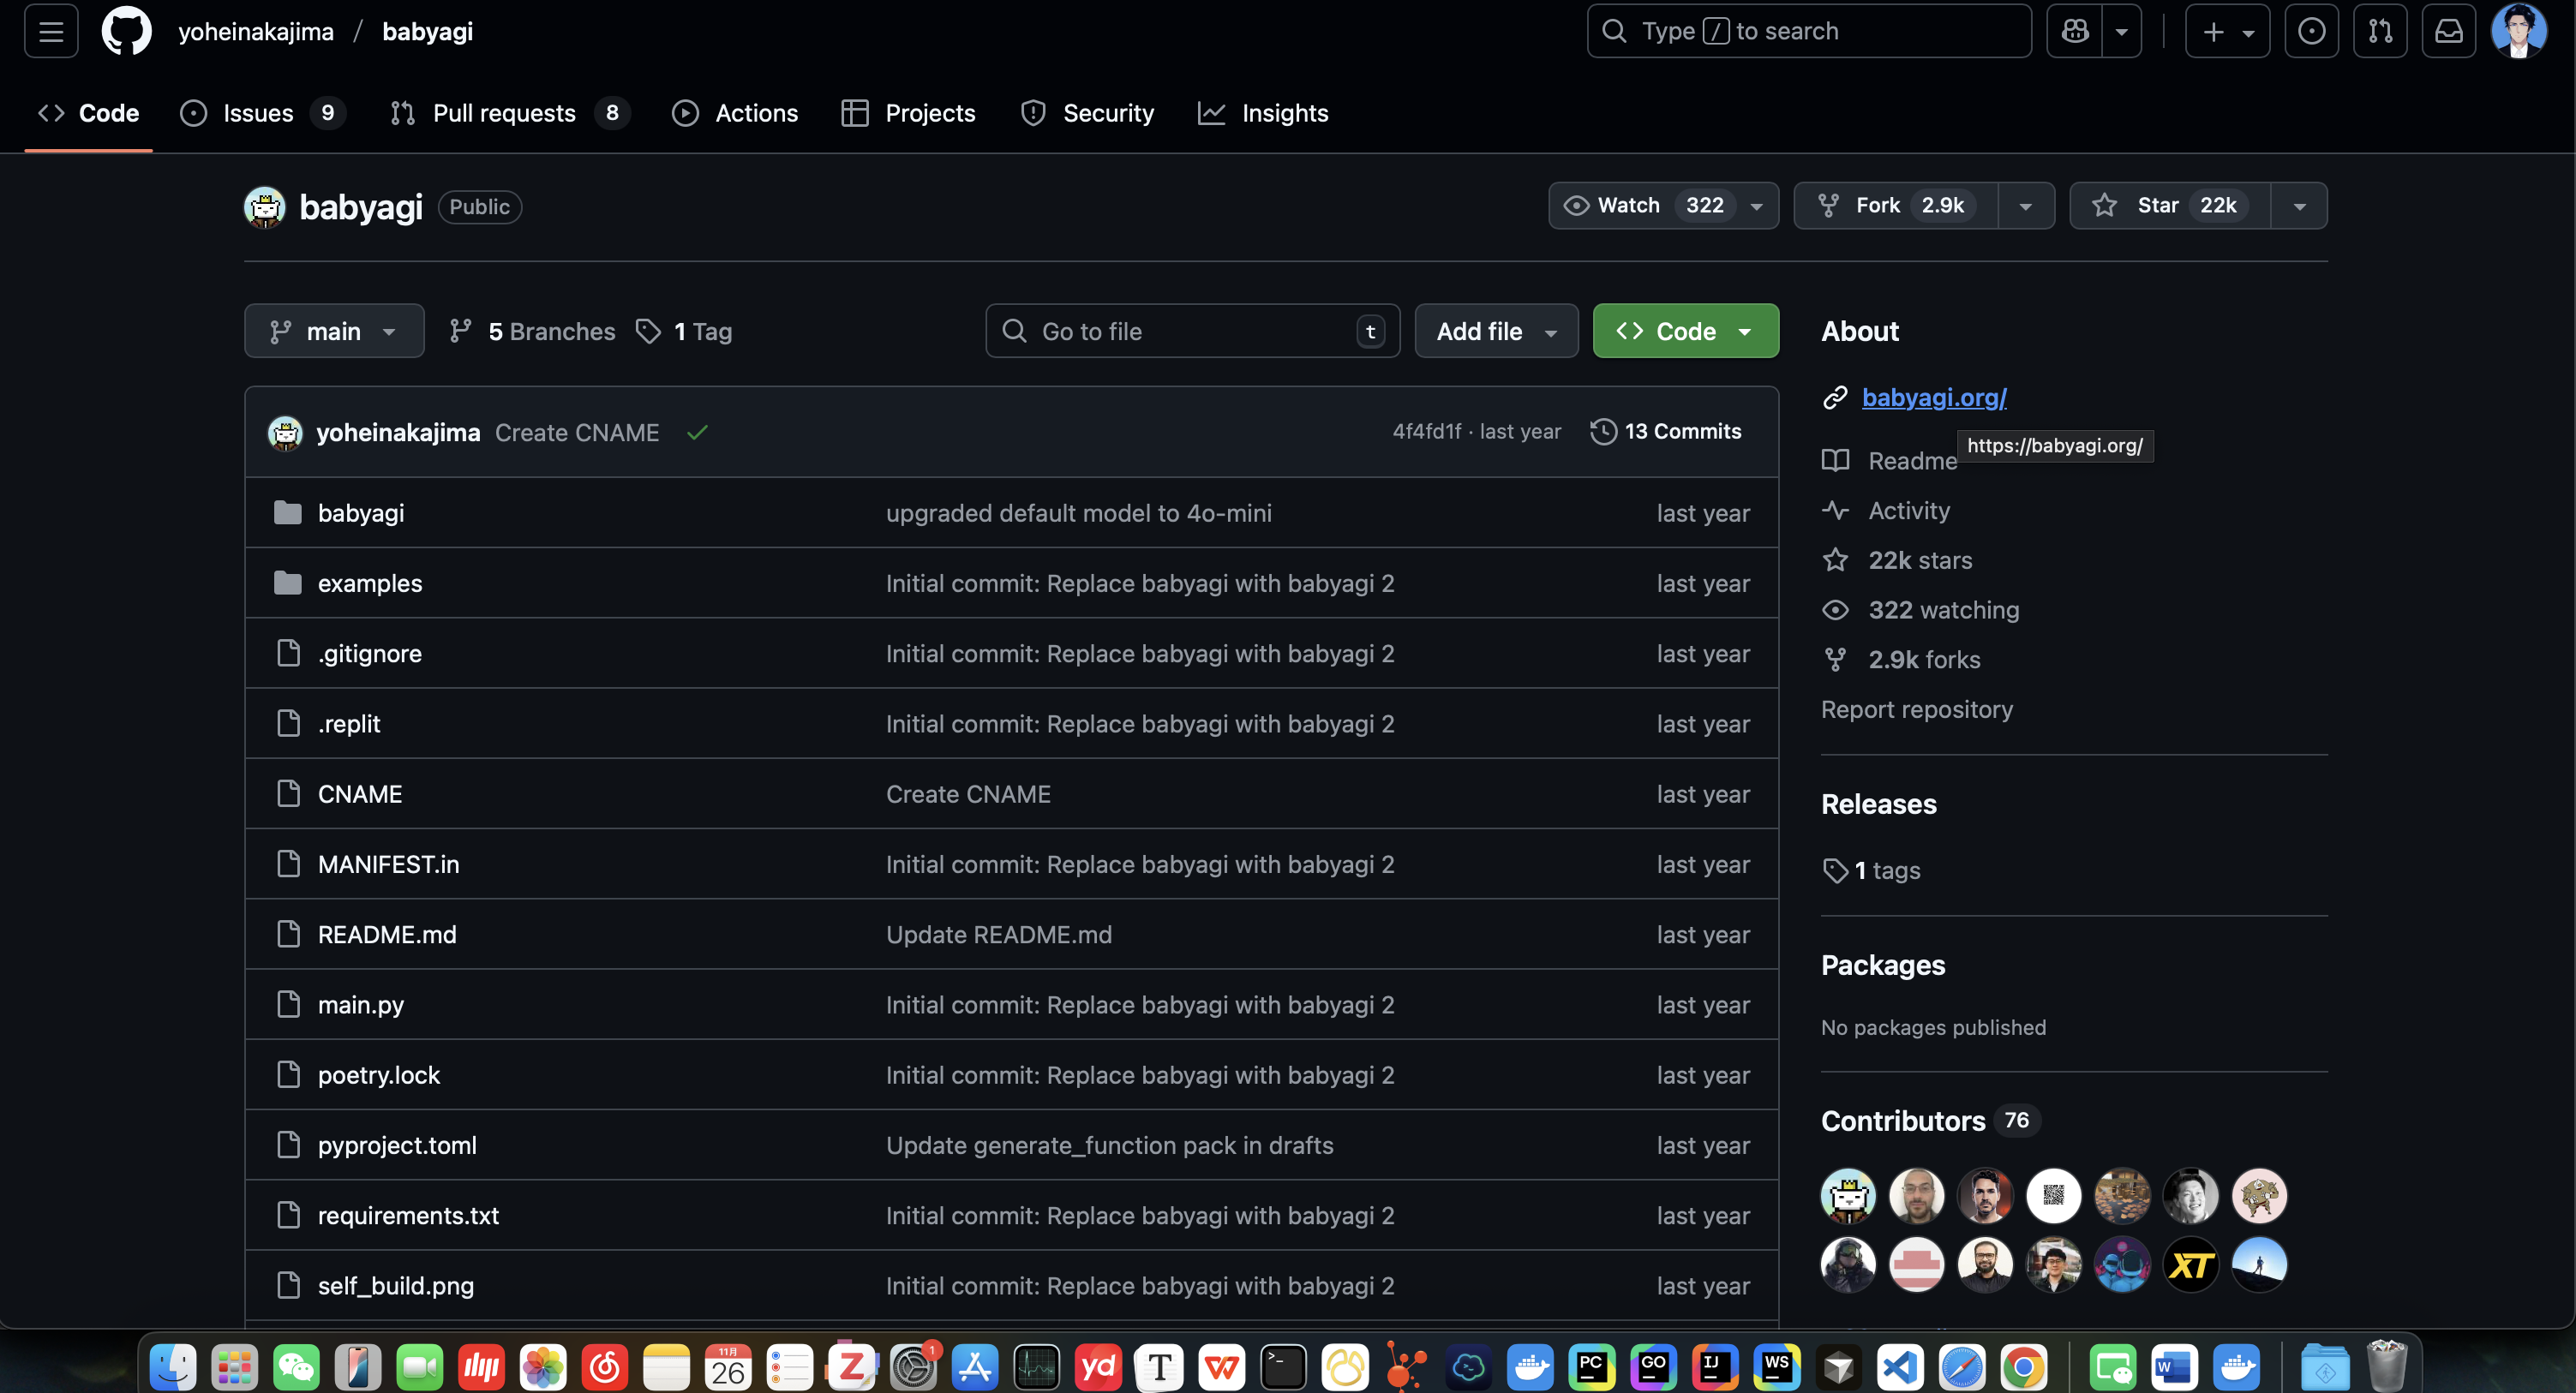The height and width of the screenshot is (1393, 2576).
Task: Open the babyagi.org link
Action: [1933, 397]
